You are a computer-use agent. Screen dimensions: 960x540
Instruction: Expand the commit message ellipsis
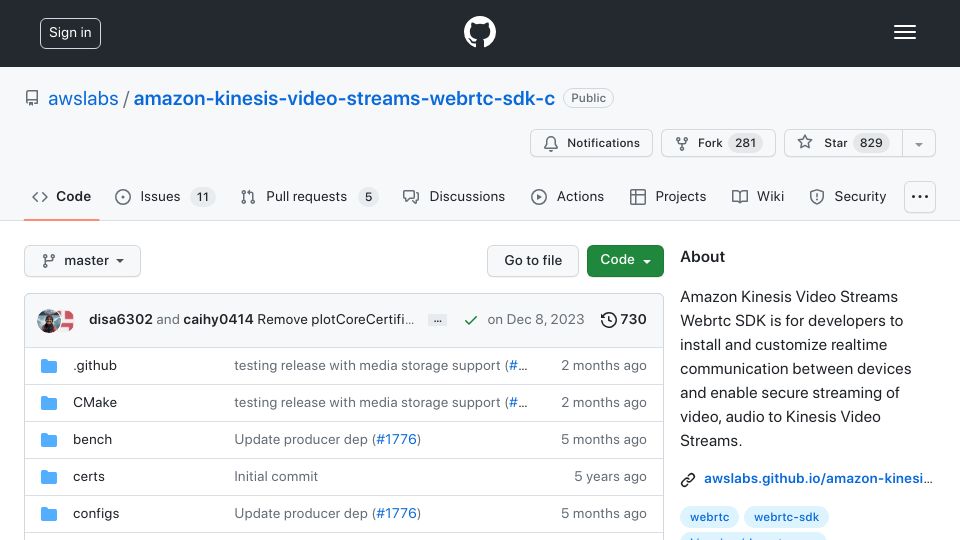click(x=437, y=320)
